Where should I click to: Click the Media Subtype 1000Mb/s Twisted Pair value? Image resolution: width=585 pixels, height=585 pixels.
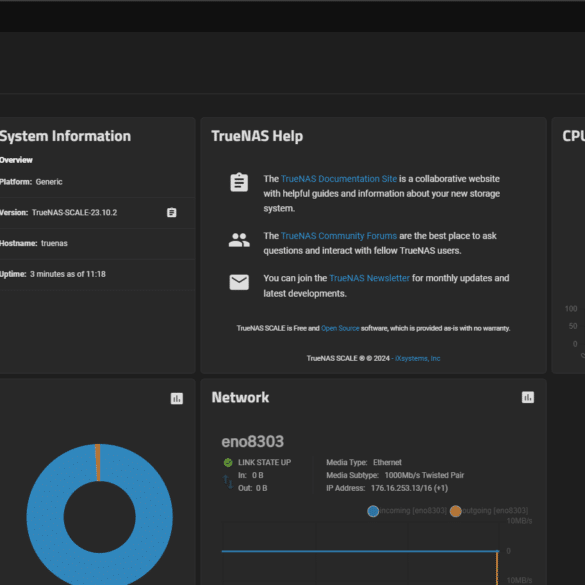point(424,475)
